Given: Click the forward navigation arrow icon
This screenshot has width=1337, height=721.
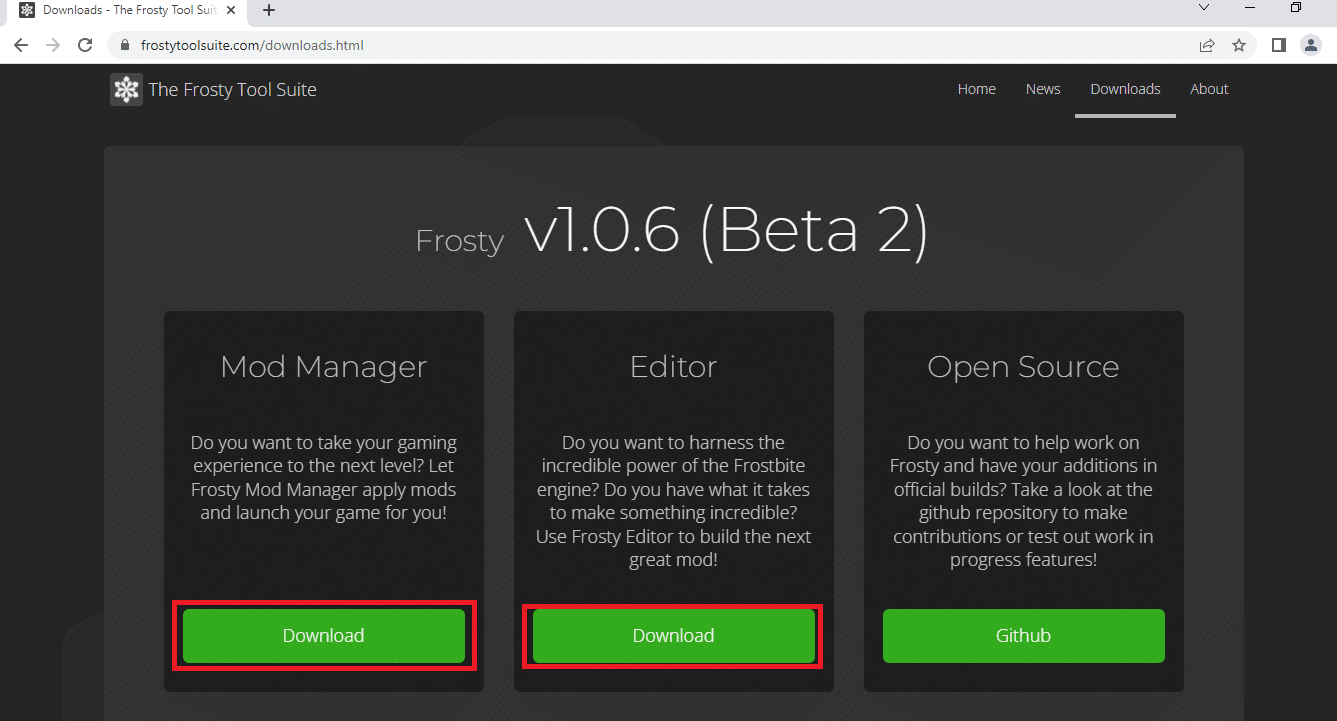Looking at the screenshot, I should 52,45.
